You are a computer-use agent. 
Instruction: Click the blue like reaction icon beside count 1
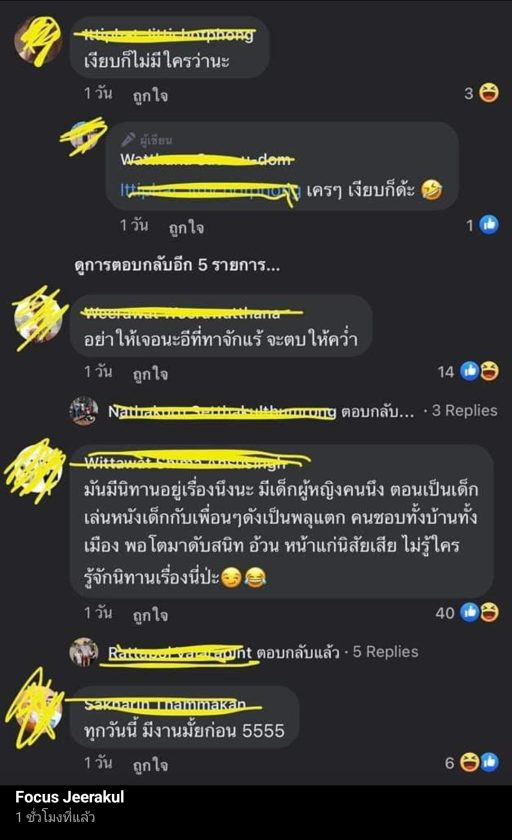[x=488, y=225]
